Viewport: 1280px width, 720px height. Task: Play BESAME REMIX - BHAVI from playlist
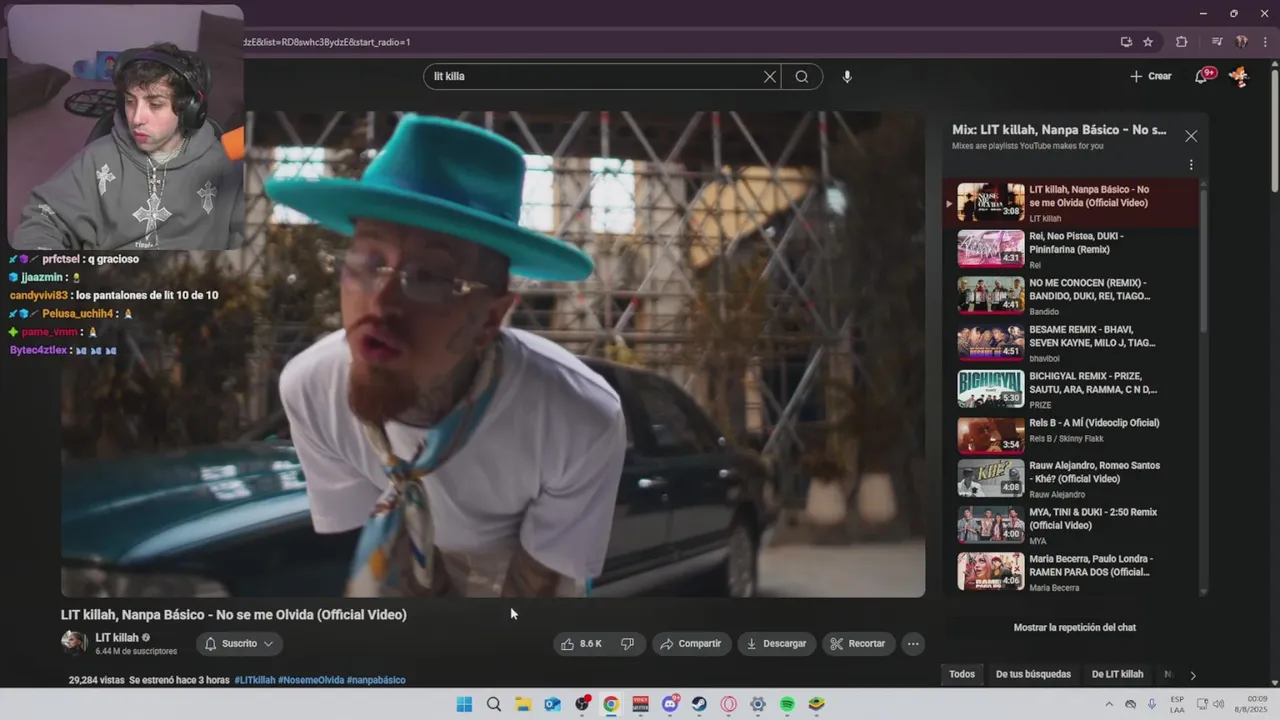pos(1070,342)
